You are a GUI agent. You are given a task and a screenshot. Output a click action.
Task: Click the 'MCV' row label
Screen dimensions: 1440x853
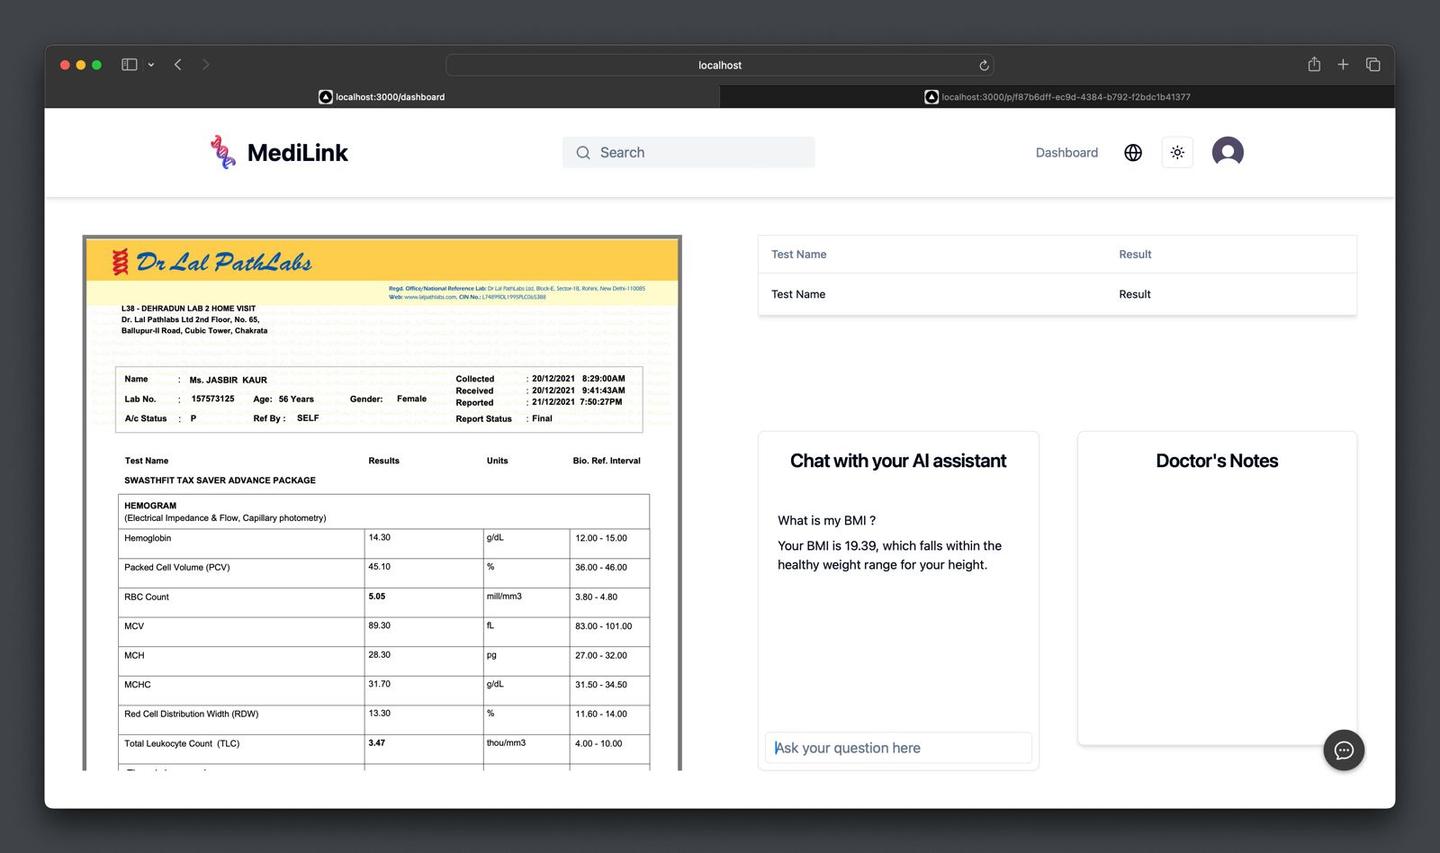click(x=134, y=626)
